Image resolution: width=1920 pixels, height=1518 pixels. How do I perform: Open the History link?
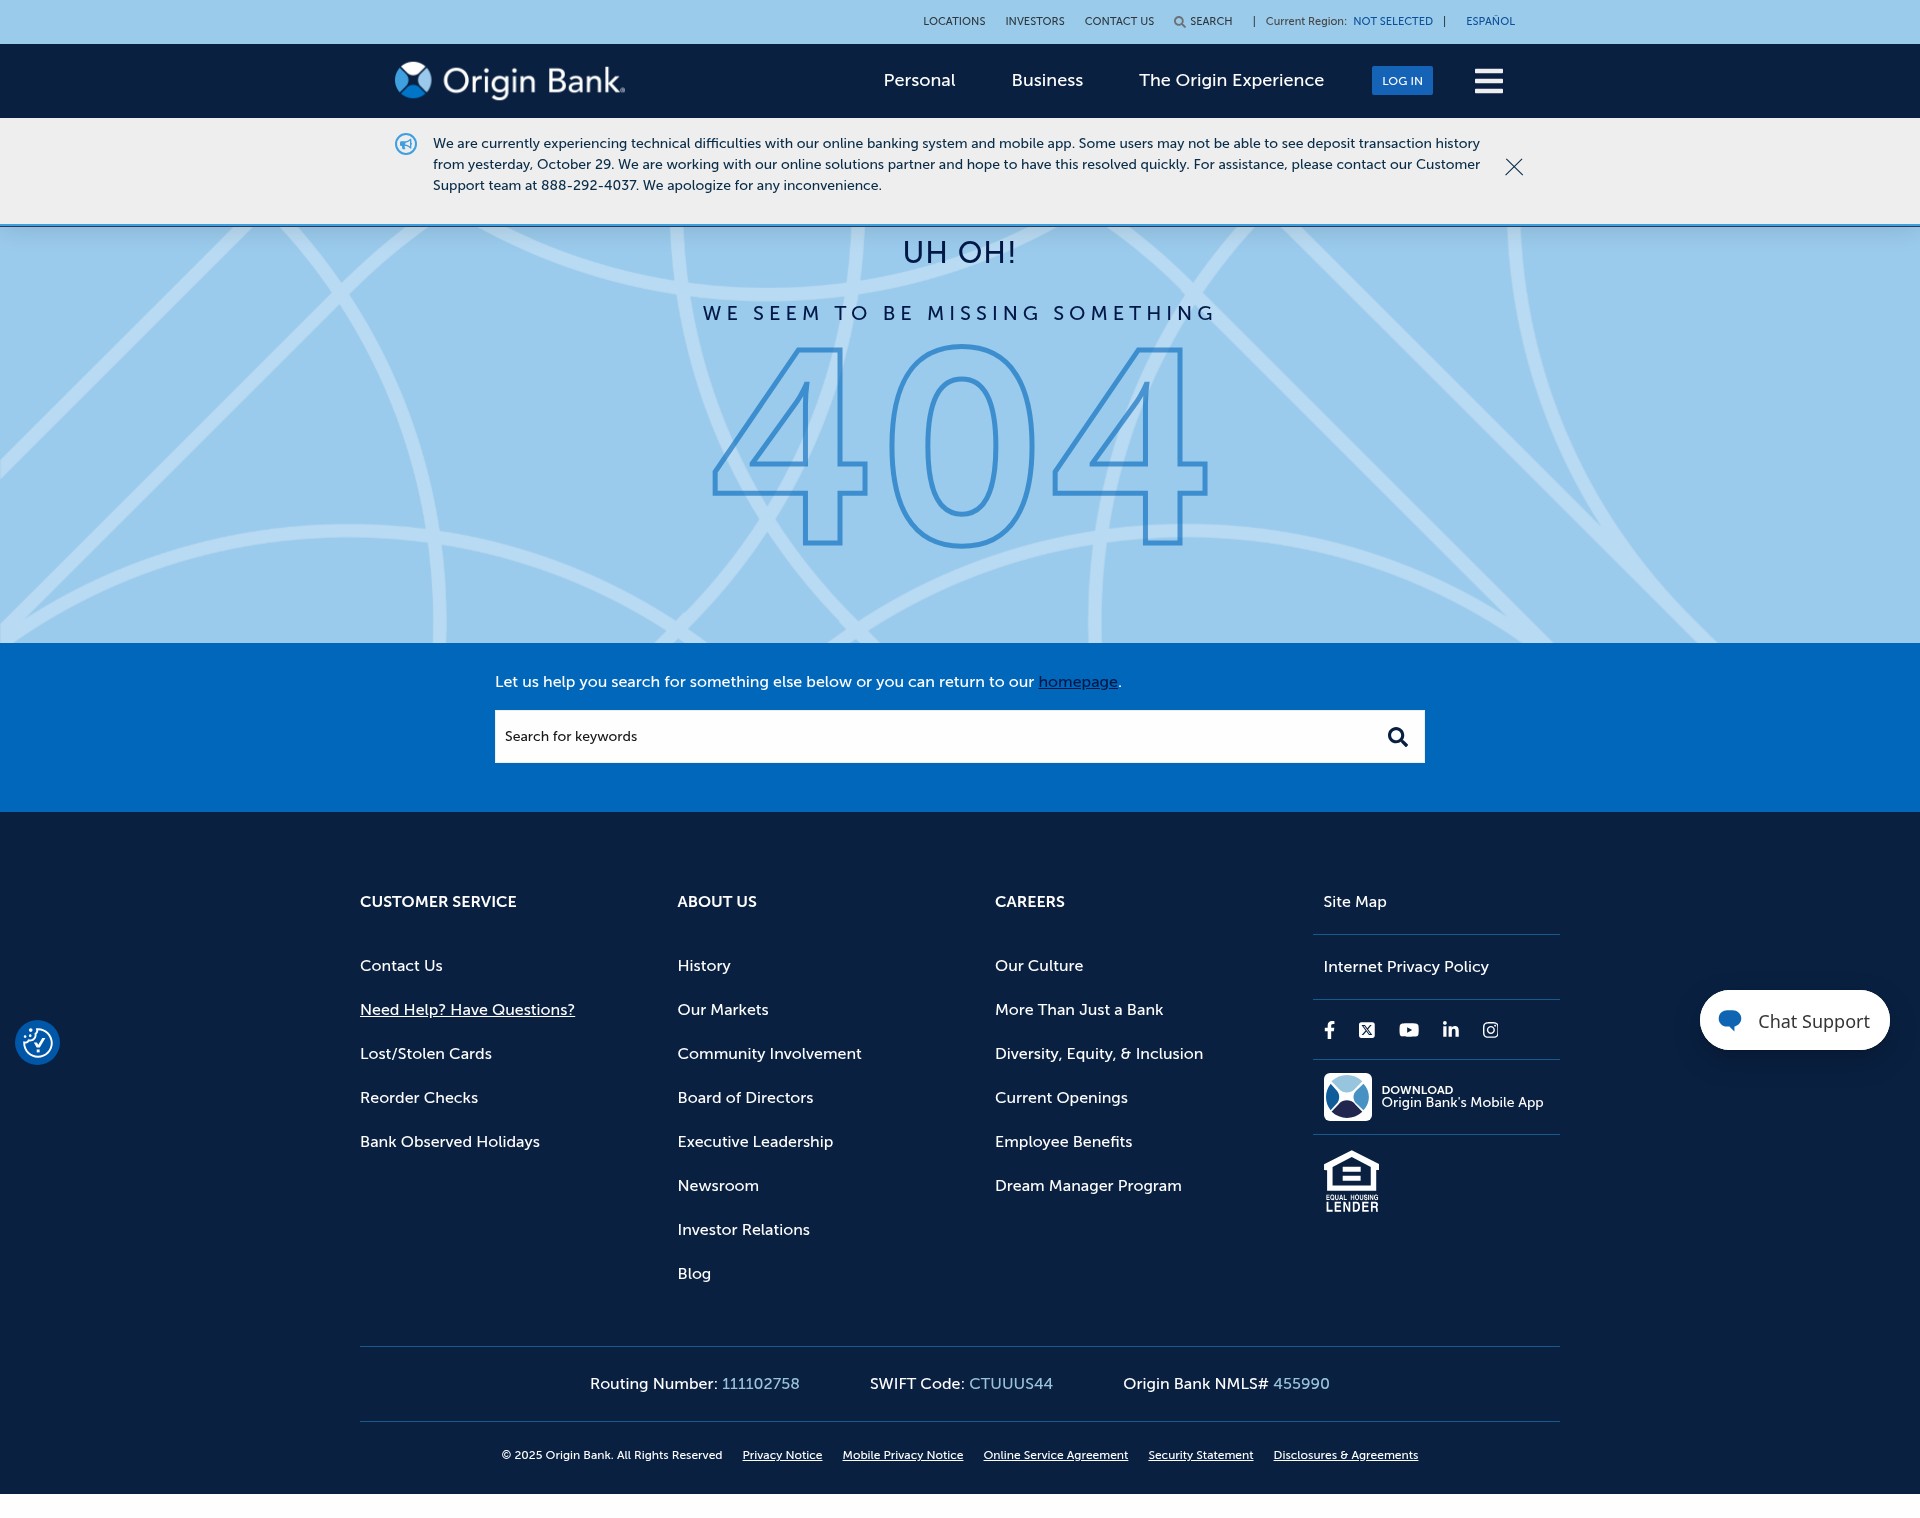(704, 966)
